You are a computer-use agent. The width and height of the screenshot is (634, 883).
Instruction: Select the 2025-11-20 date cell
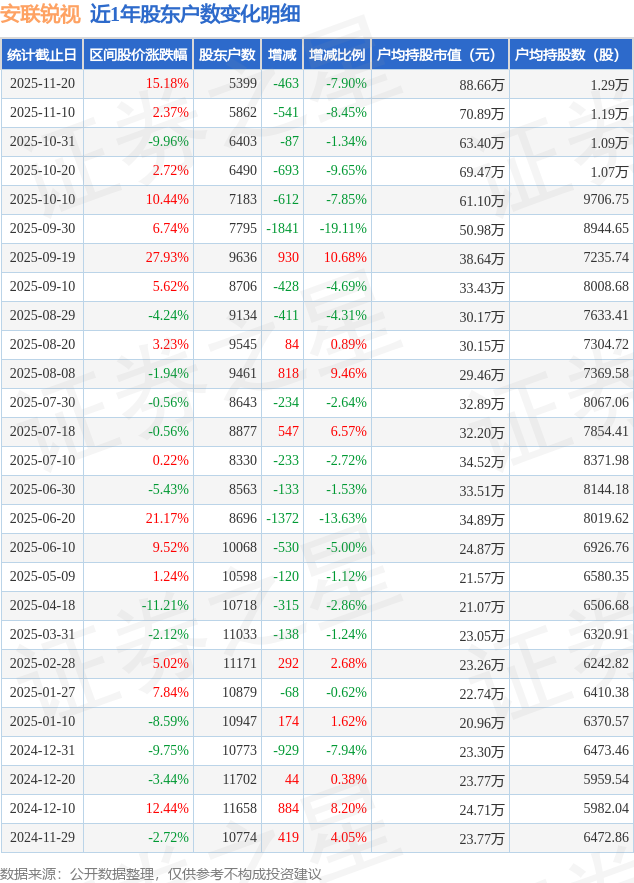point(42,84)
